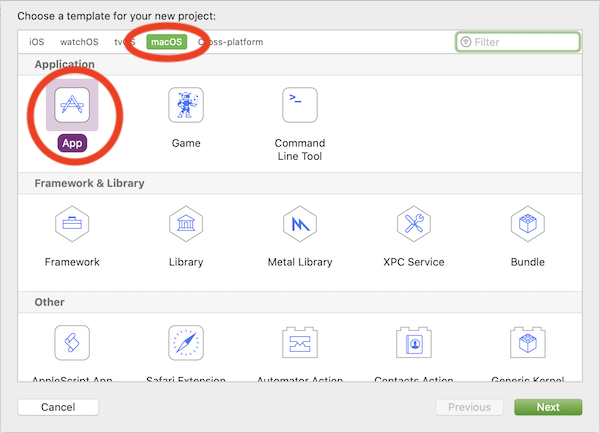
Task: Select the Automator Action template icon
Action: (300, 342)
